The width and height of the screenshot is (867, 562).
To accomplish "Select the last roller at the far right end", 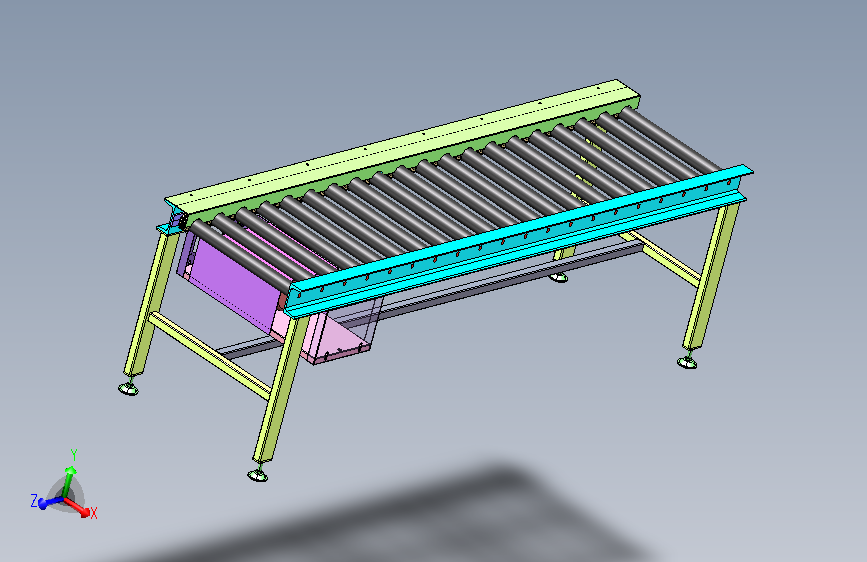I will click(672, 139).
